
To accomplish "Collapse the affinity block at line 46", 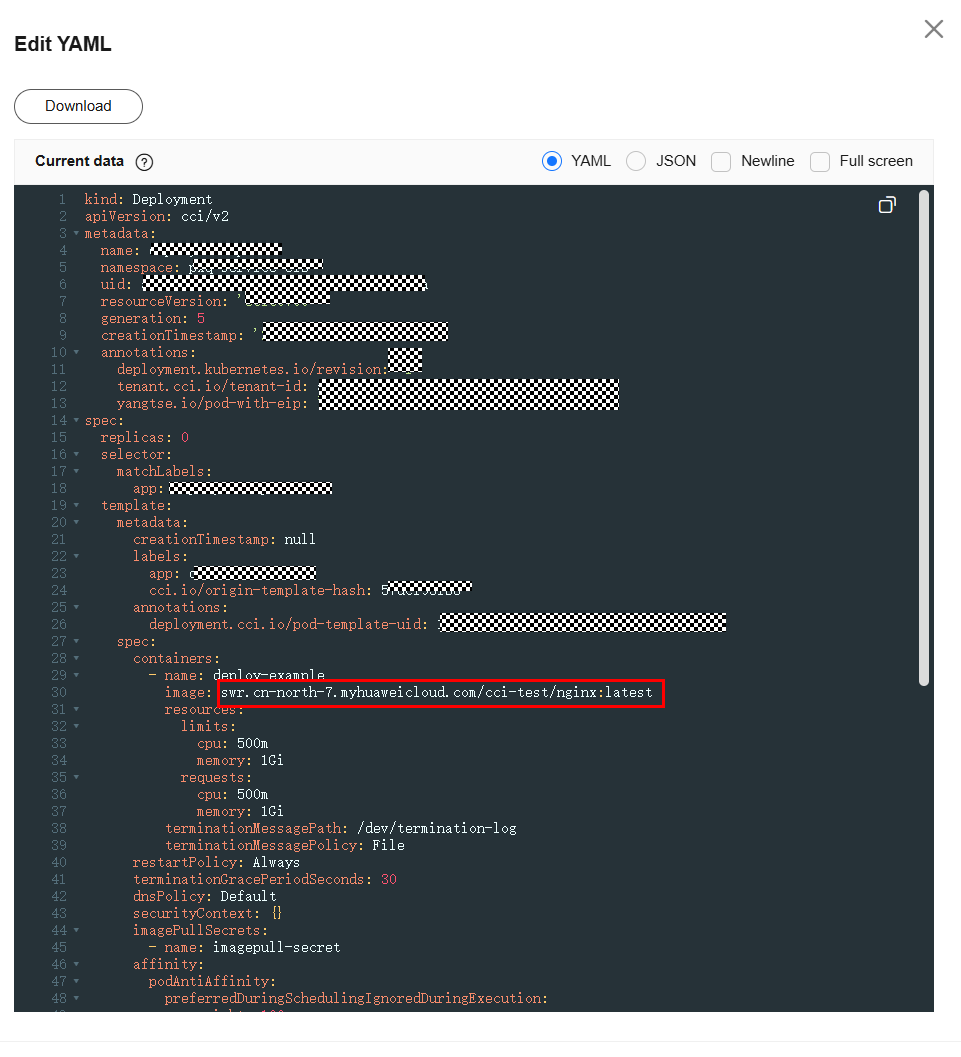I will click(x=76, y=965).
